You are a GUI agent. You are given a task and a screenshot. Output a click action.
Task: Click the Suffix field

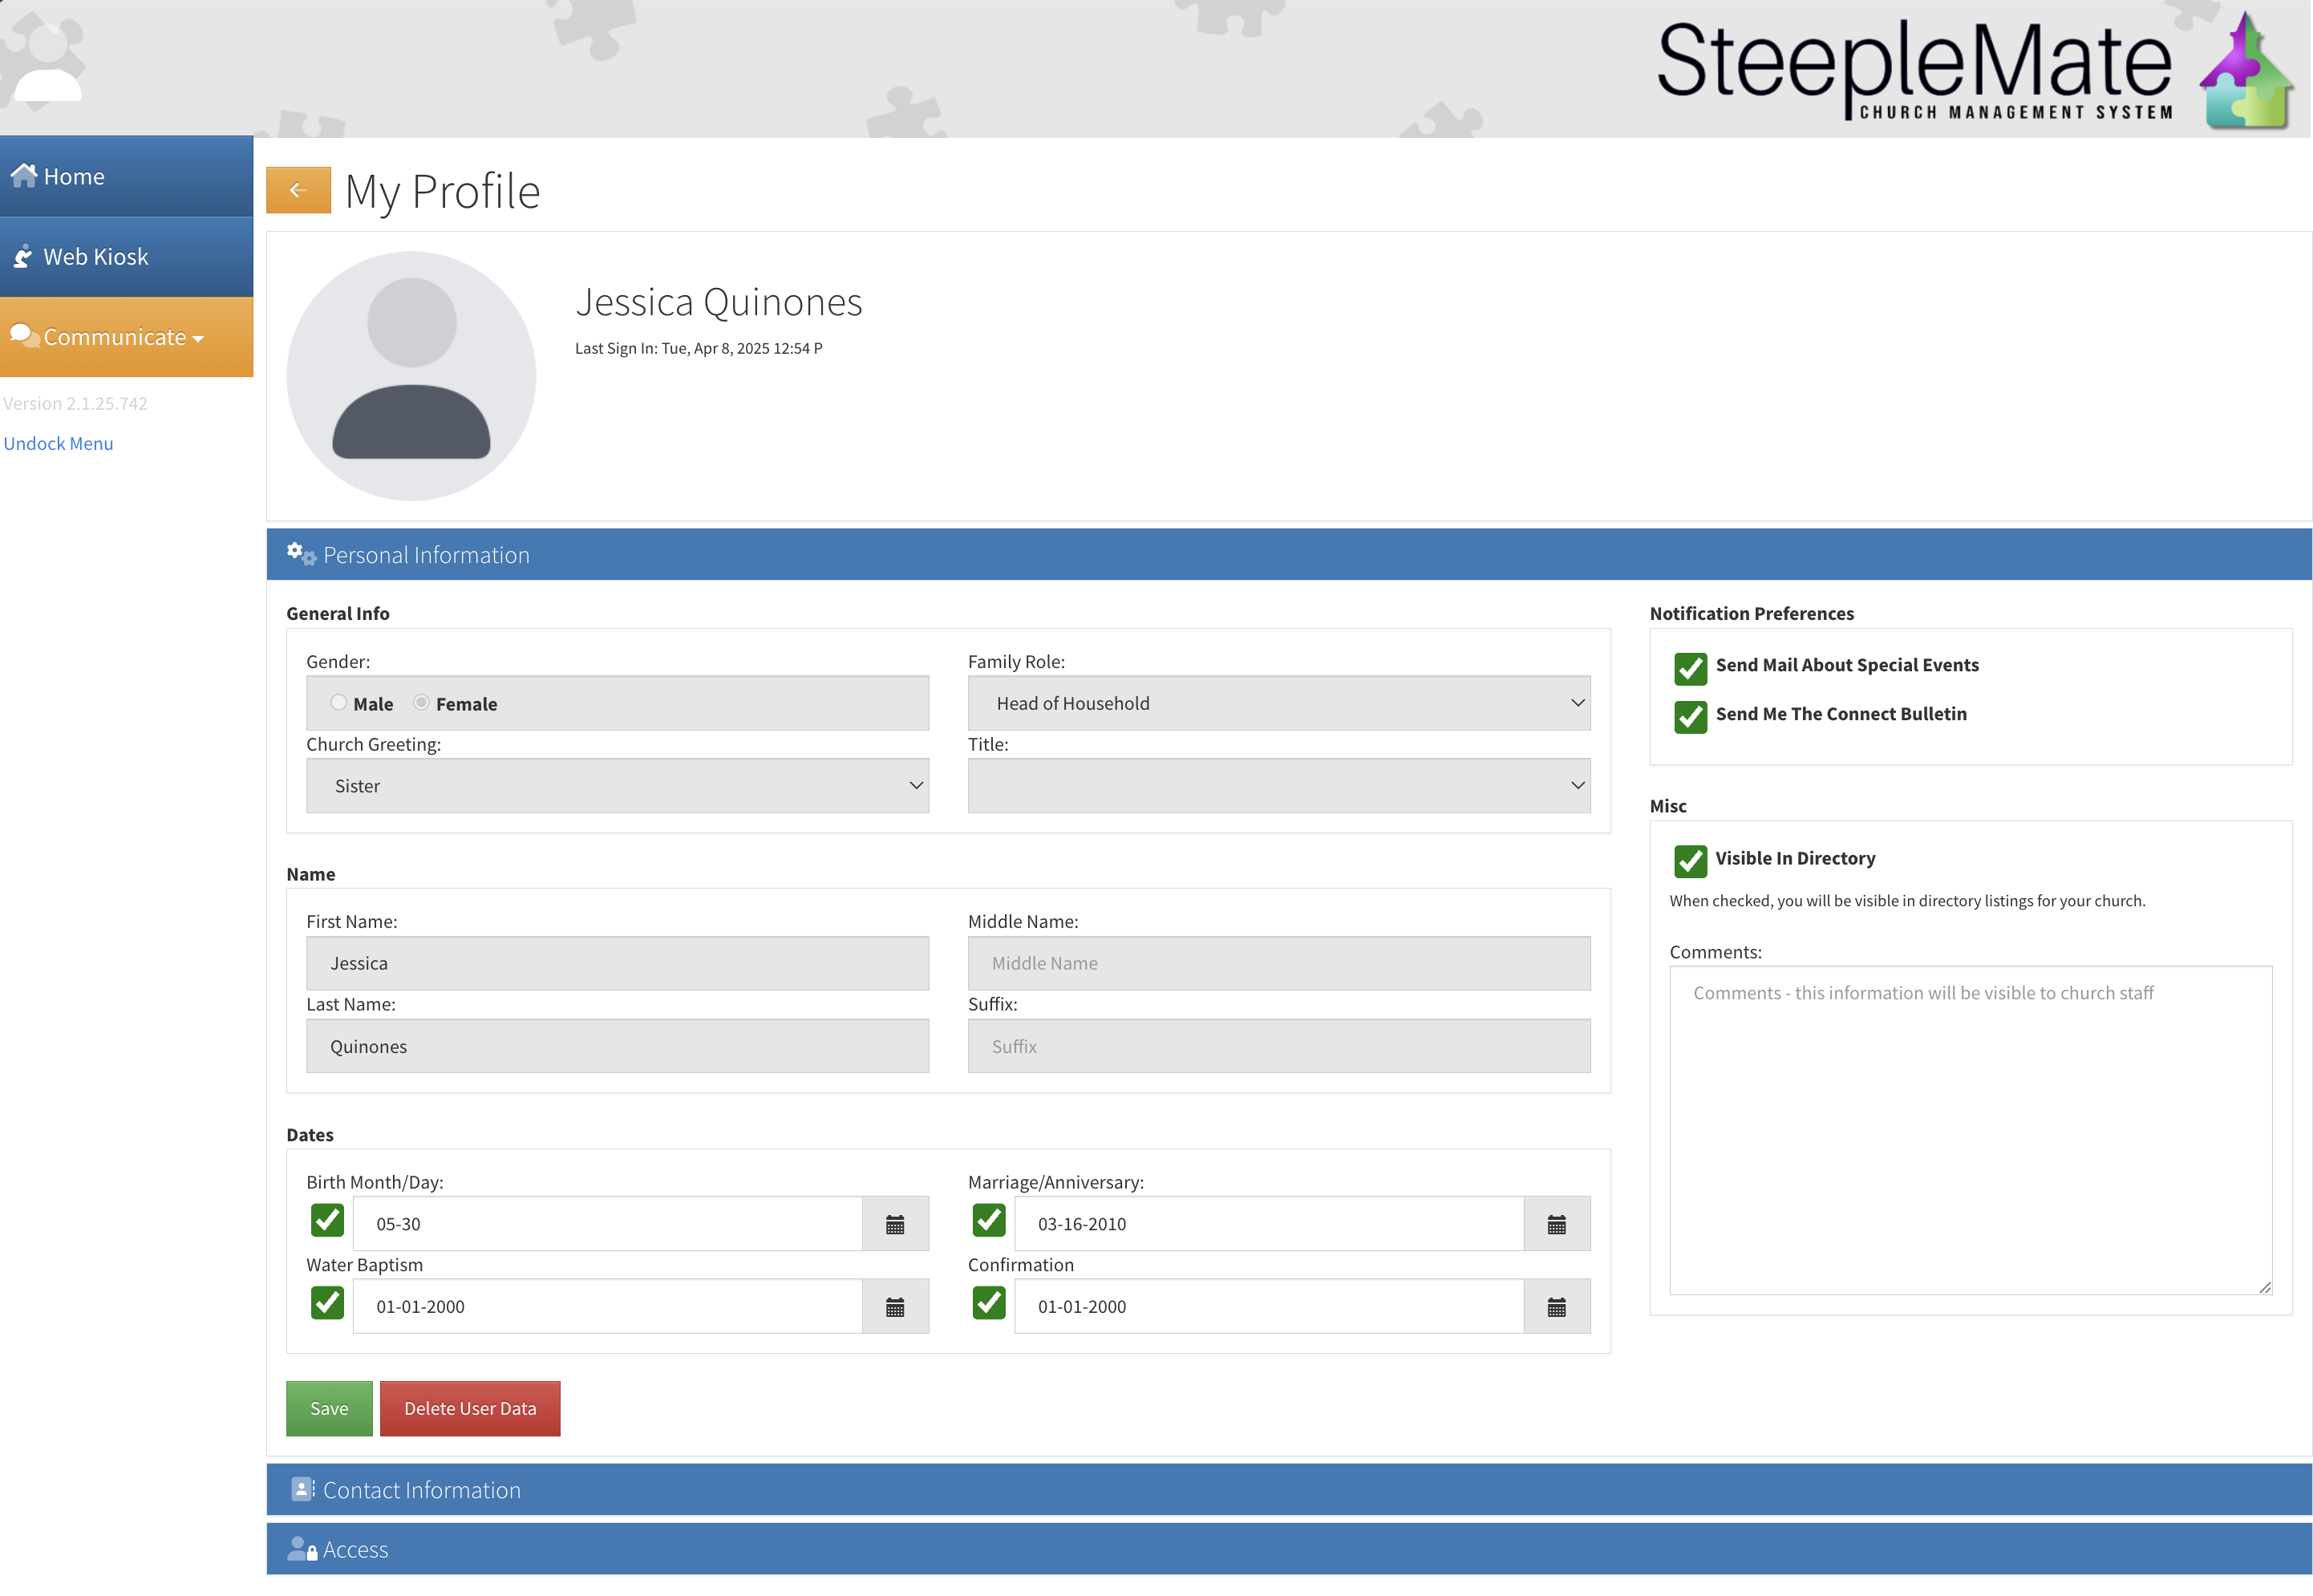(x=1279, y=1046)
